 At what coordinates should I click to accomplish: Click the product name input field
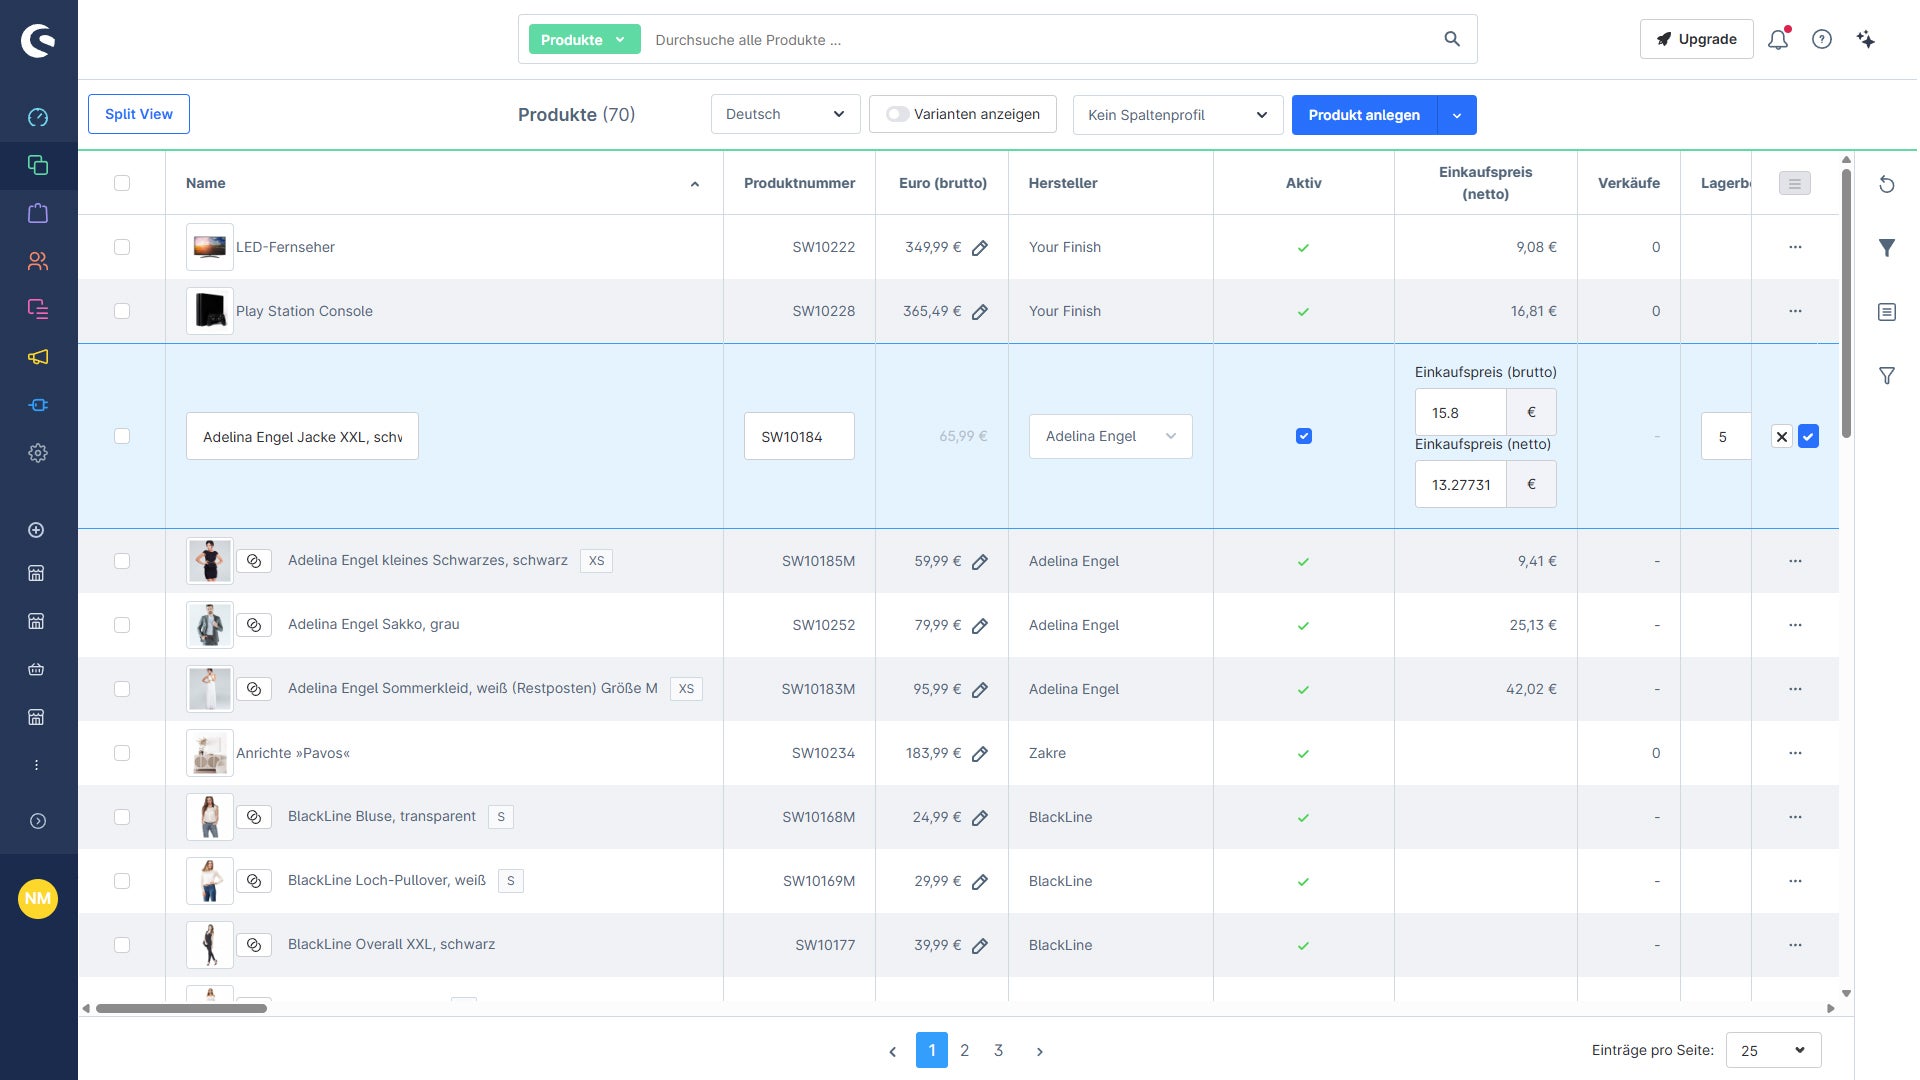302,436
